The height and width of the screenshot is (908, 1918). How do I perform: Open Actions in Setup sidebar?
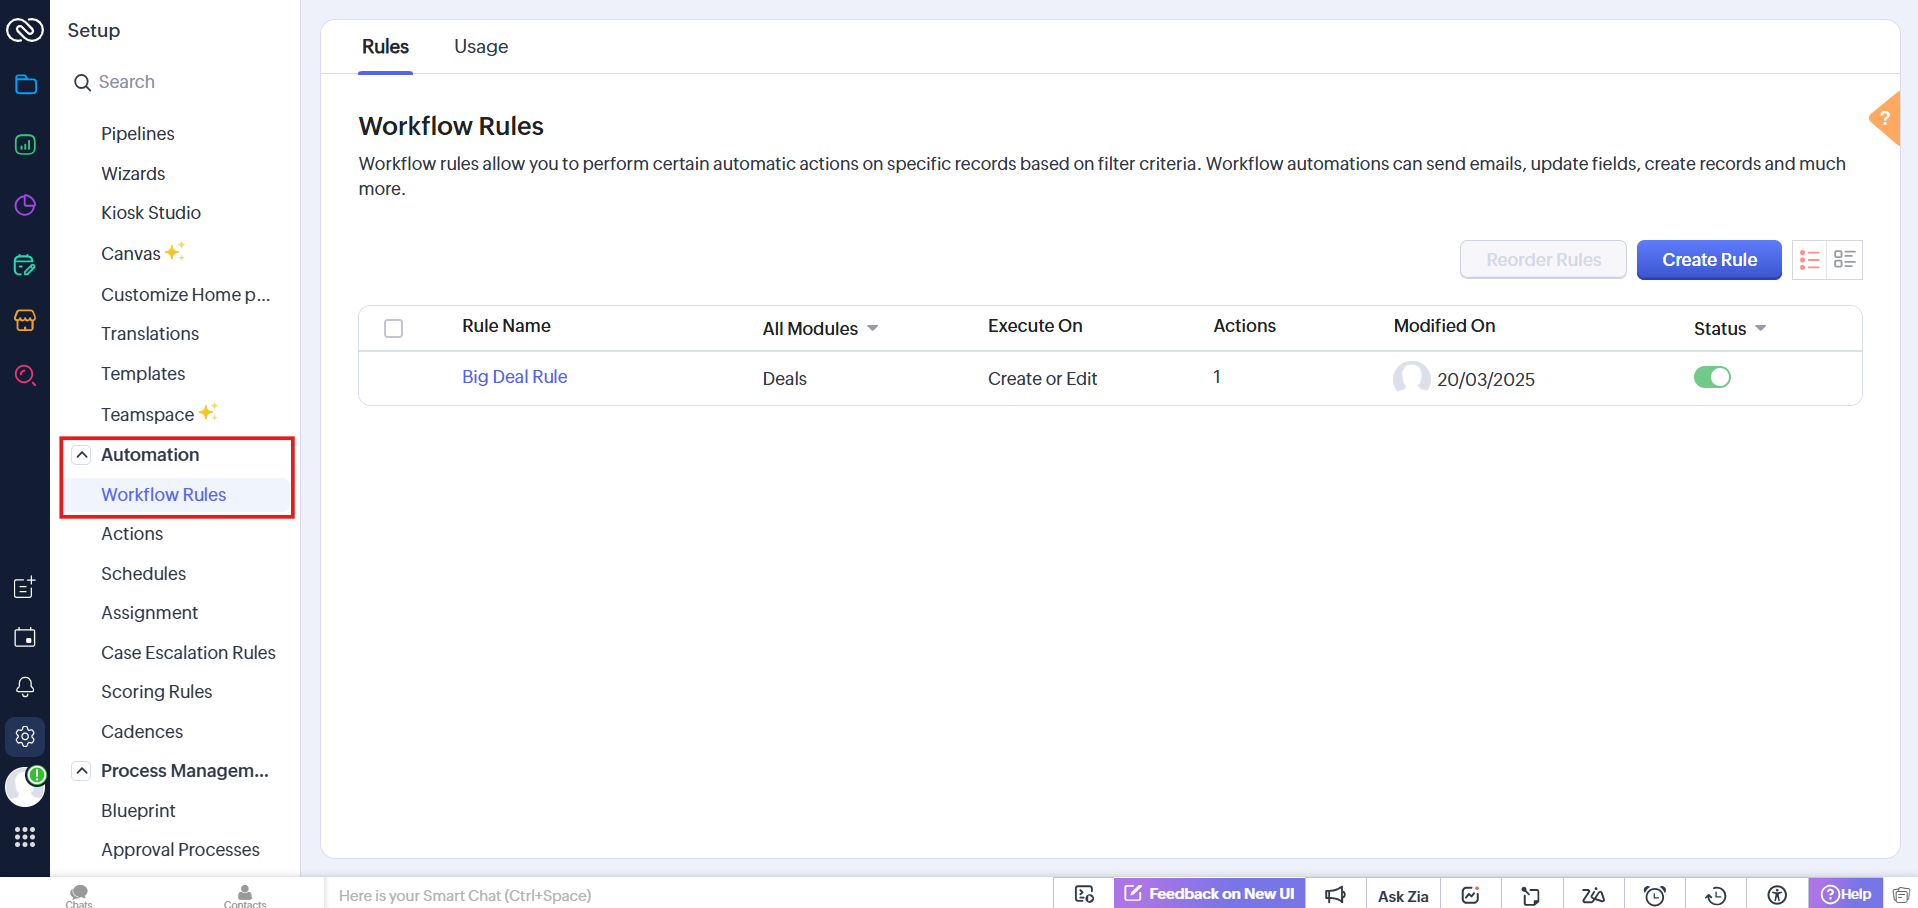(x=132, y=534)
